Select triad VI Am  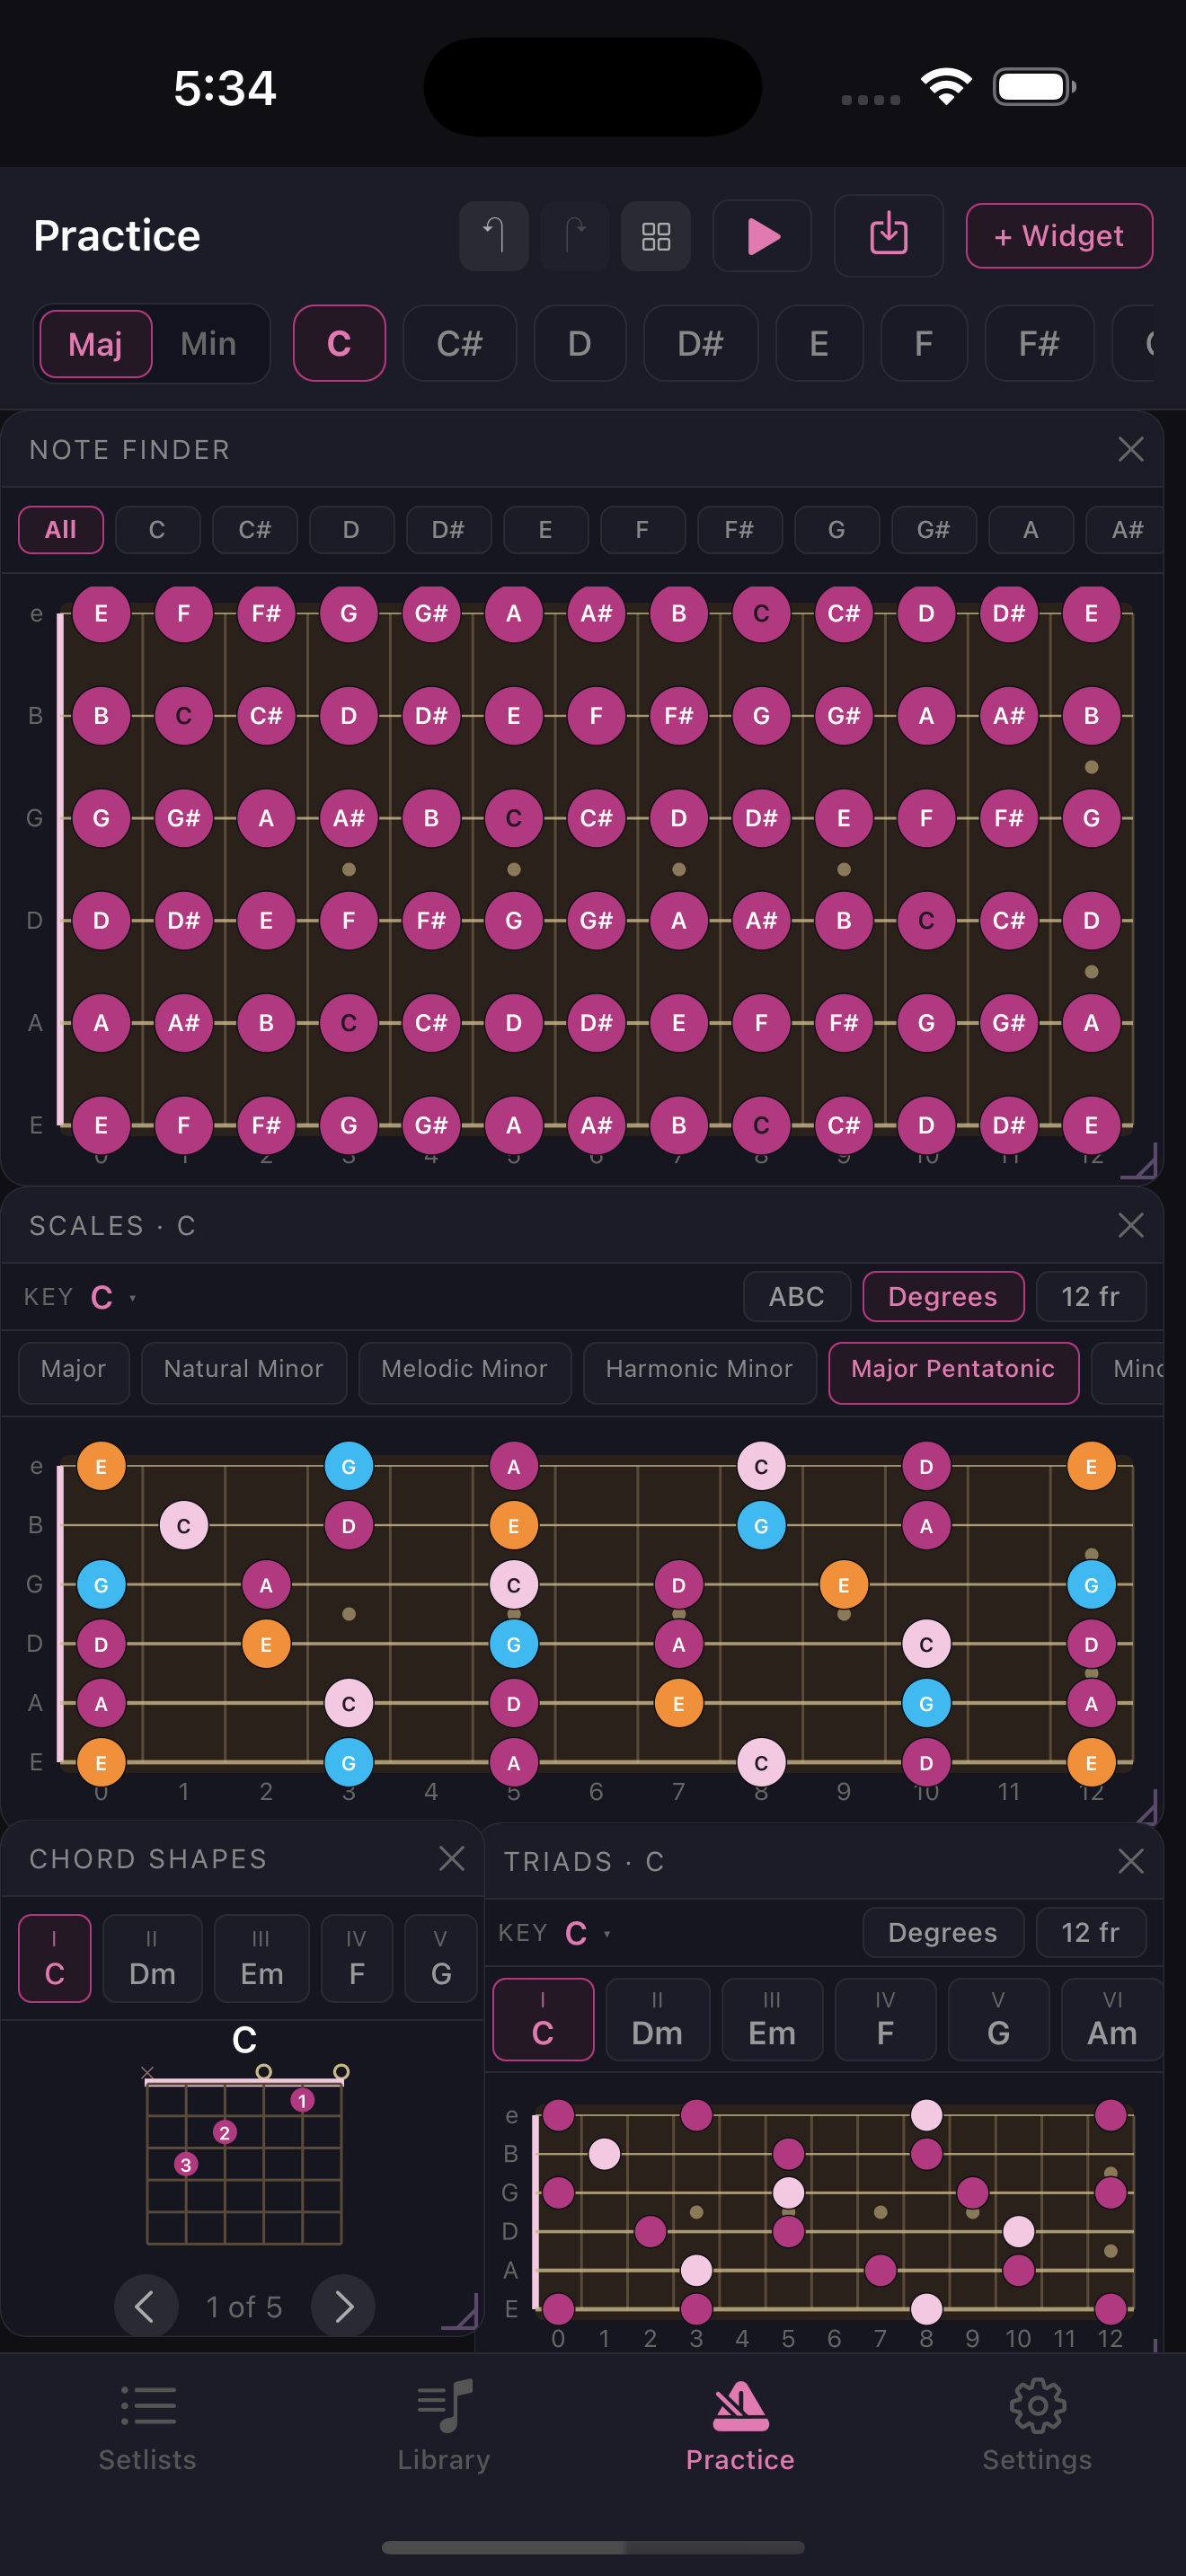click(1112, 2019)
